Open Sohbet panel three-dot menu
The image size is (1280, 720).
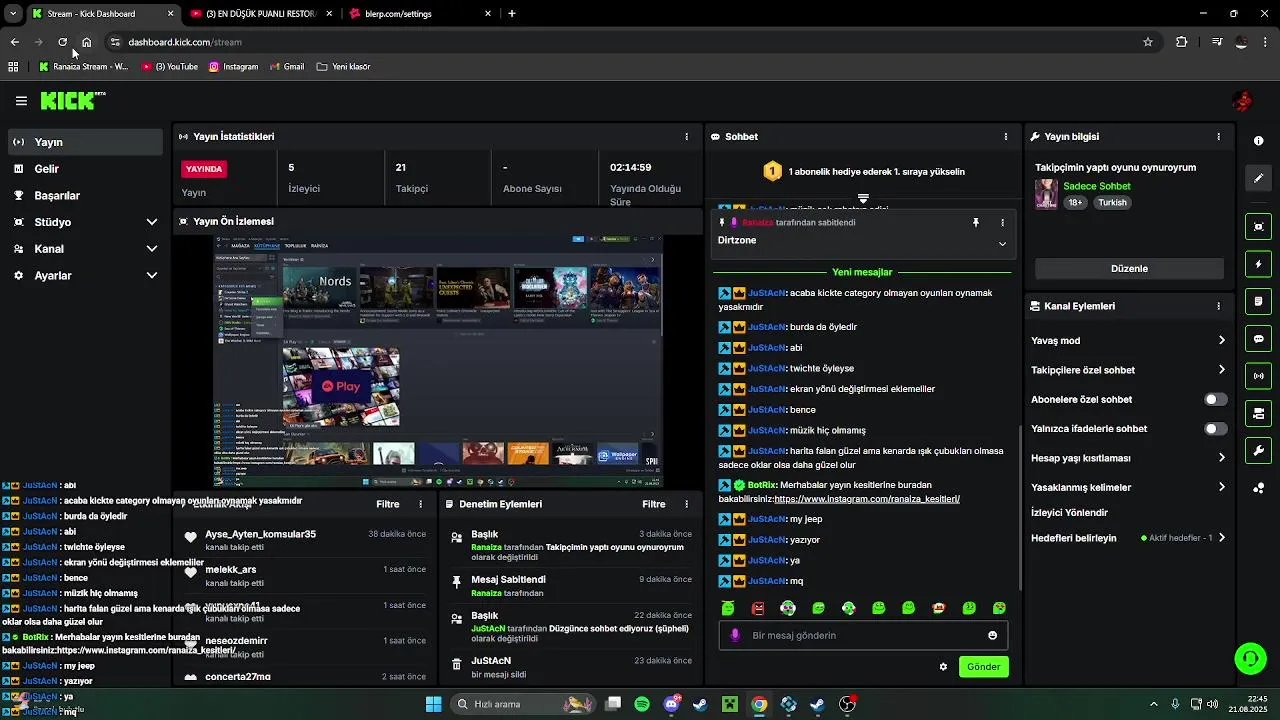coord(1006,136)
